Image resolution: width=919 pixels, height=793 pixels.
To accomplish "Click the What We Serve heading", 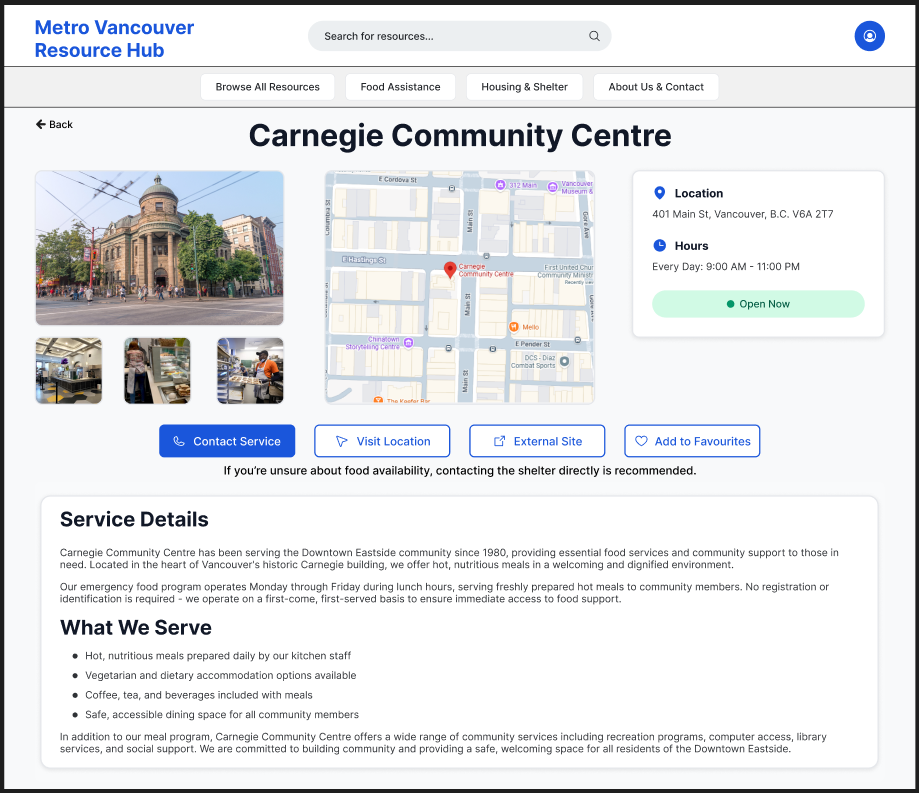I will click(136, 627).
